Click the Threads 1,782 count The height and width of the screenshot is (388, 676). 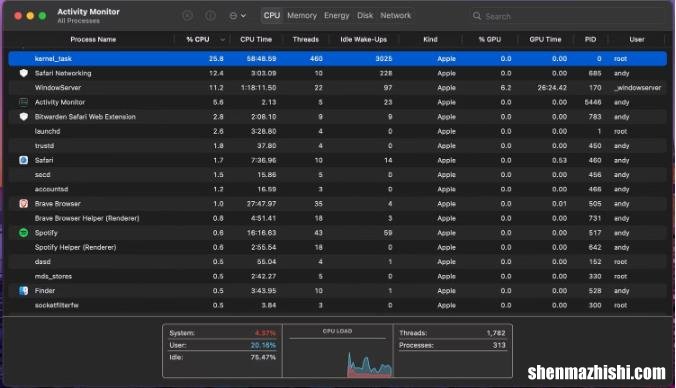tap(496, 333)
